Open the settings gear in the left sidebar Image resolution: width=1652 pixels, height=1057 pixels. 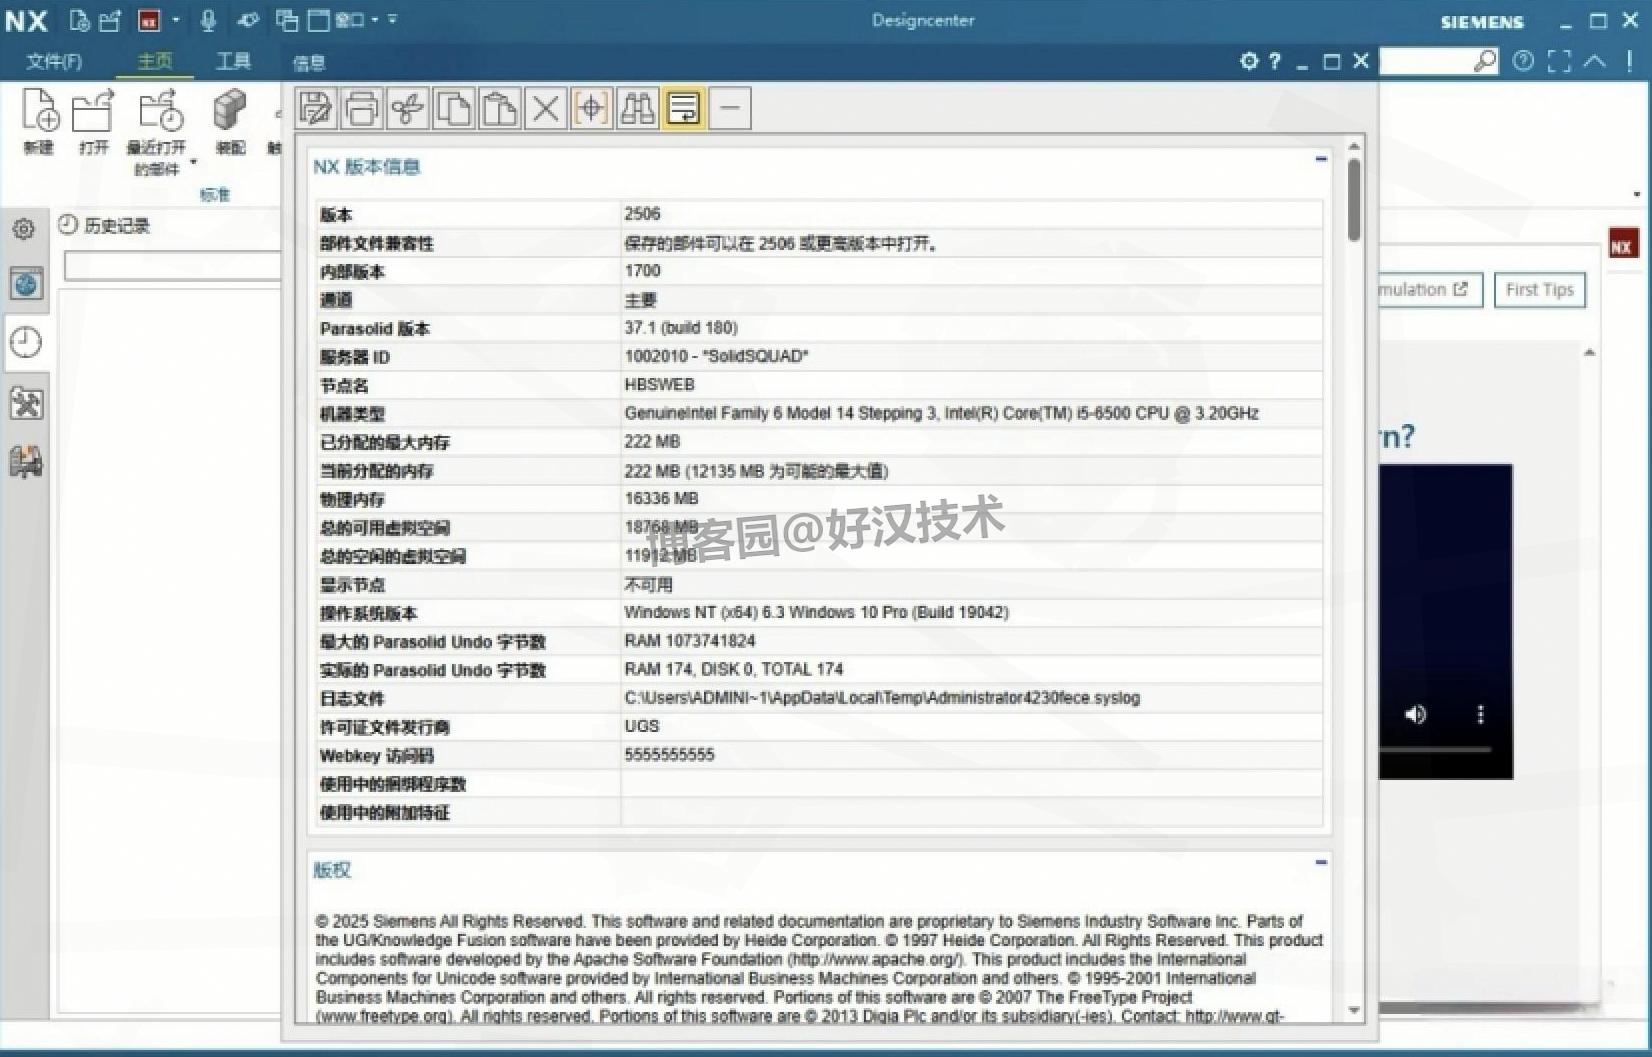24,228
